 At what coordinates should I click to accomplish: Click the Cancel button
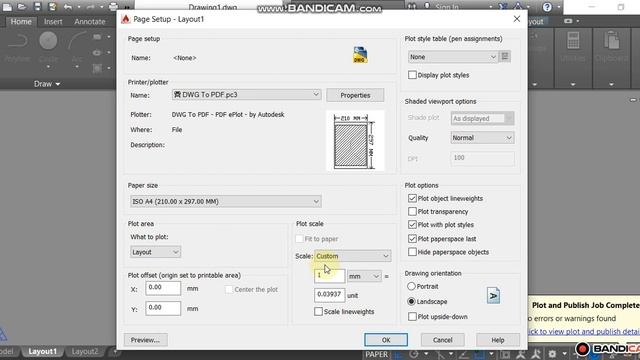pyautogui.click(x=442, y=340)
